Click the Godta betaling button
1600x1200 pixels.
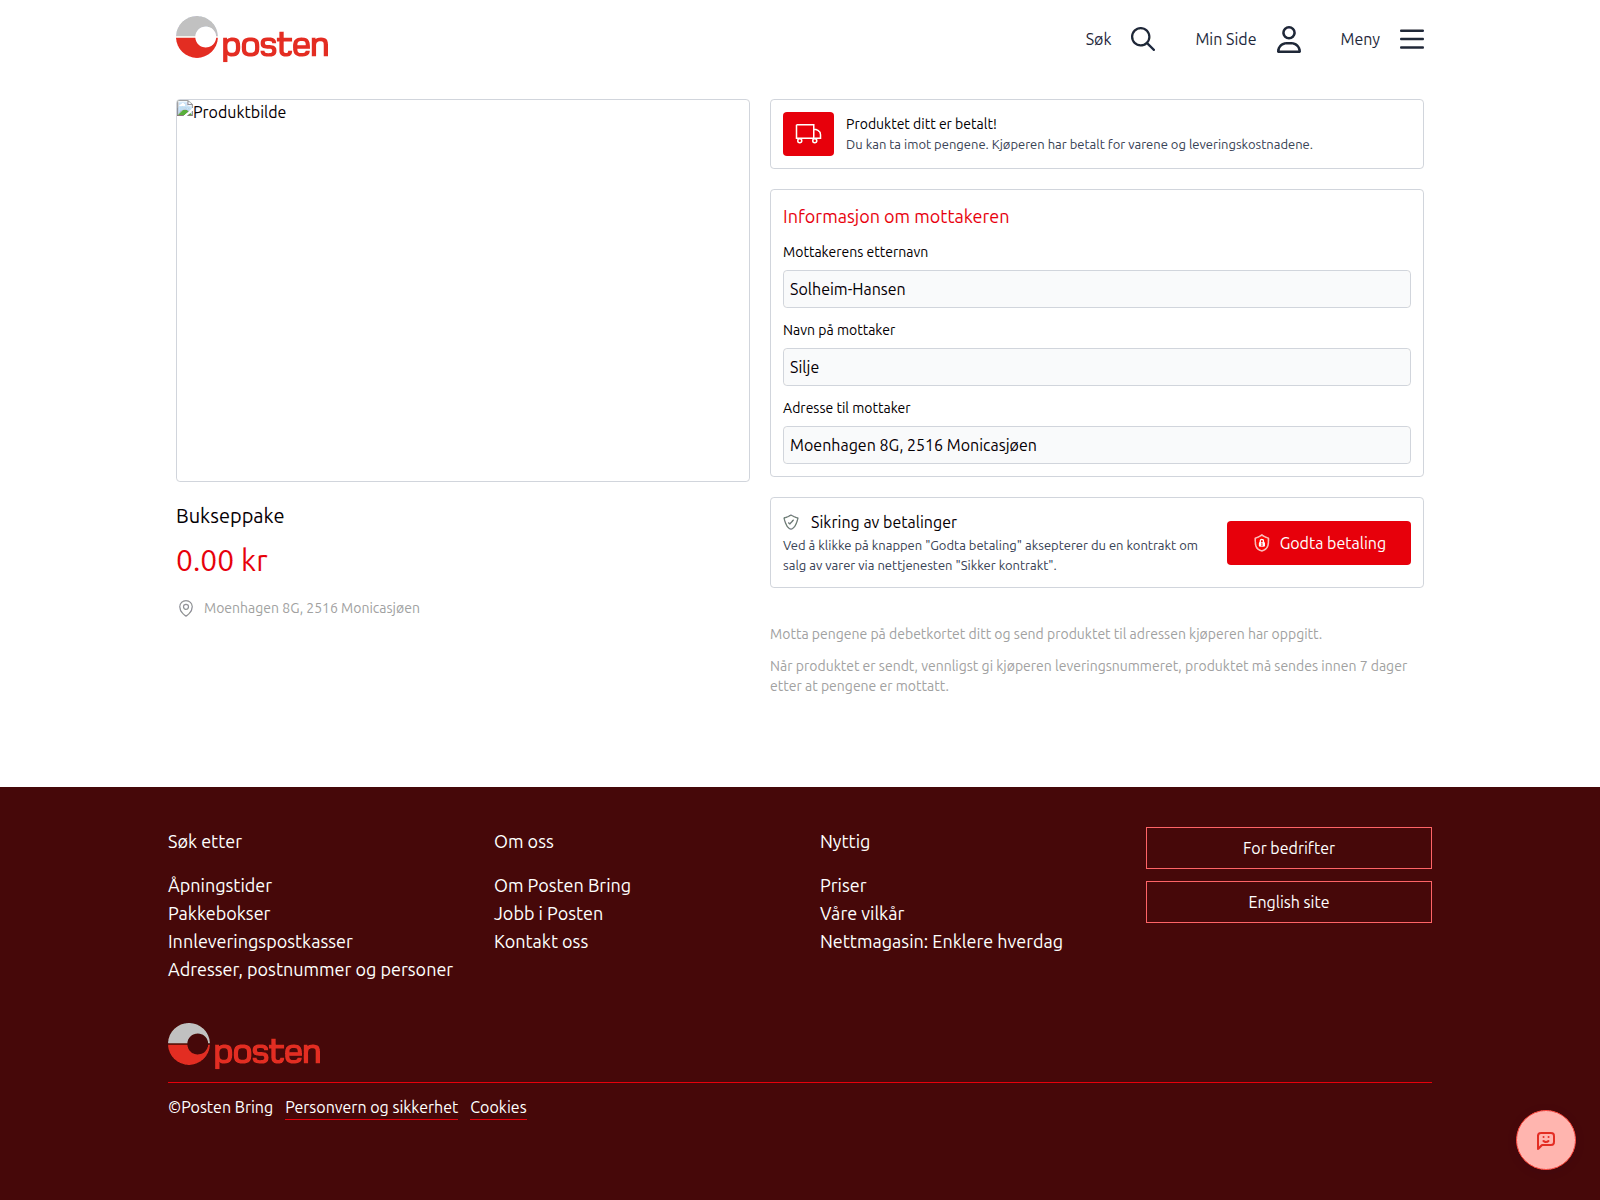click(1319, 543)
